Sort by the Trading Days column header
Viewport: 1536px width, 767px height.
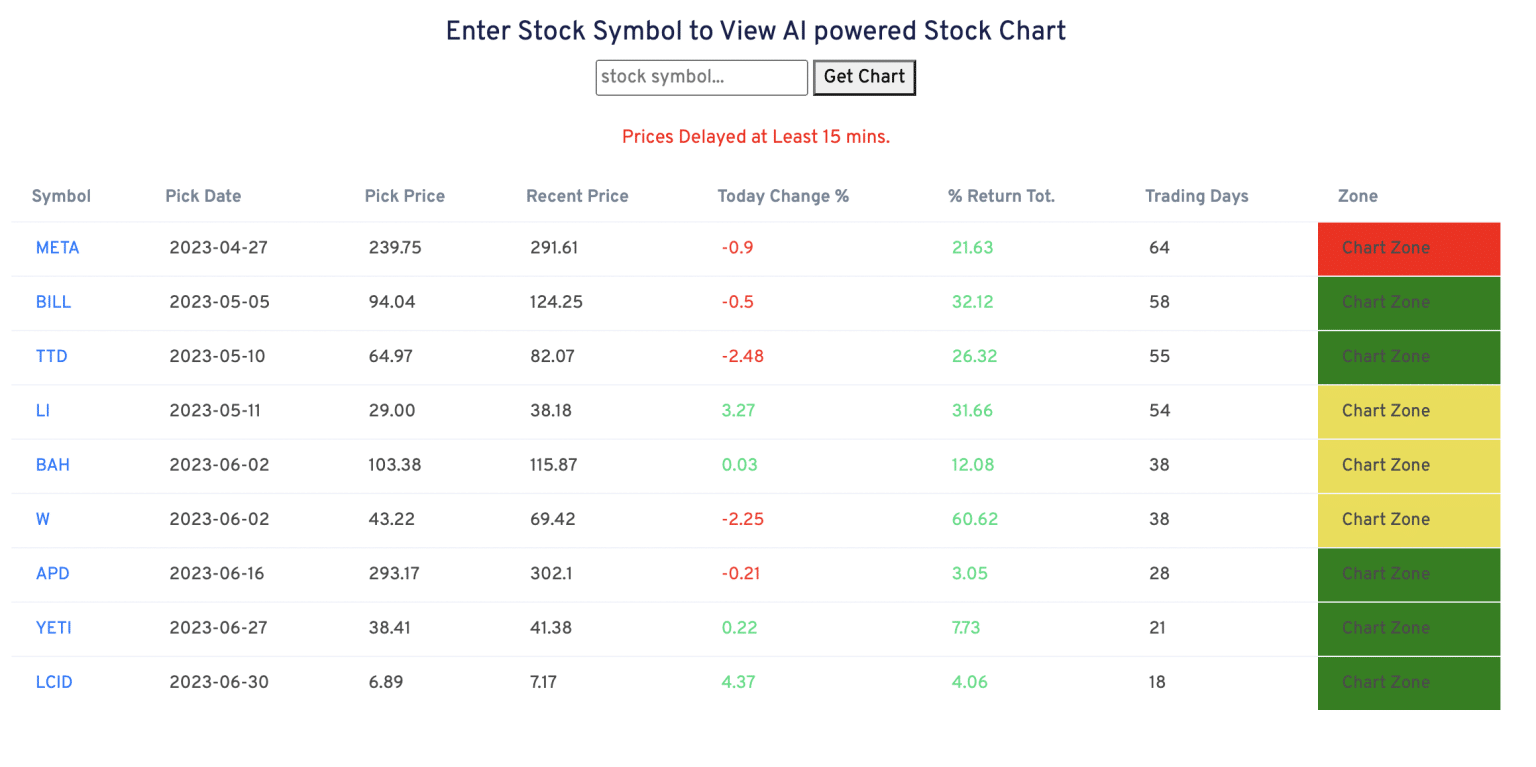click(x=1196, y=196)
